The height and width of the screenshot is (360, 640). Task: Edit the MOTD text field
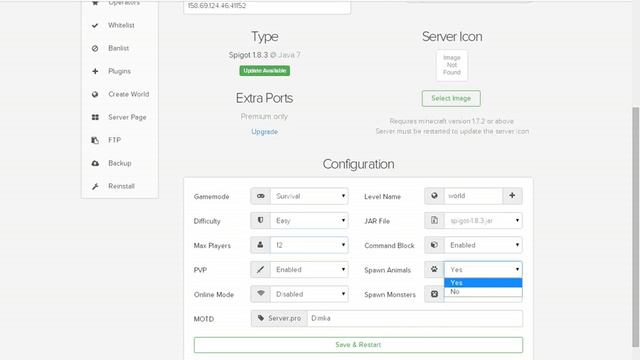pyautogui.click(x=415, y=318)
